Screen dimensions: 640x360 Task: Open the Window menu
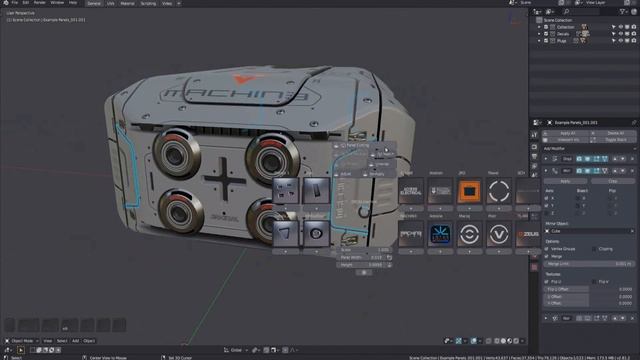point(57,3)
